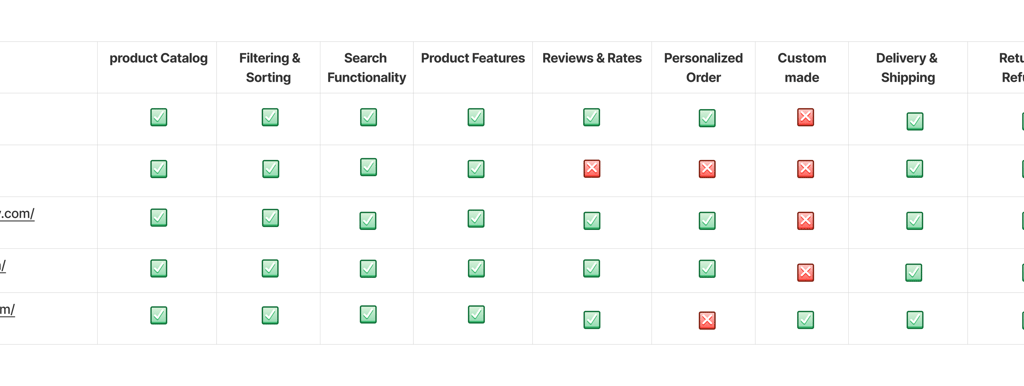Open the link ending in .com/

17,214
